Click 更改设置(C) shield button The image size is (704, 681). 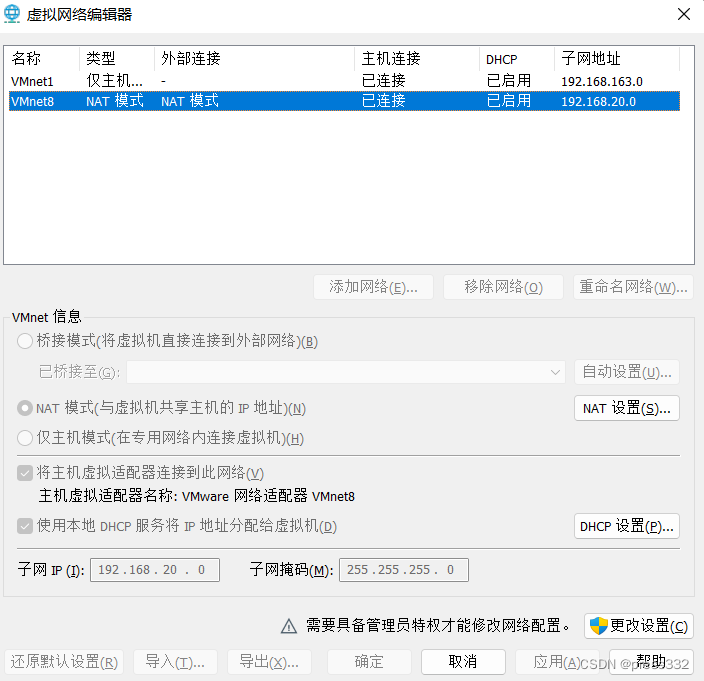[x=638, y=626]
